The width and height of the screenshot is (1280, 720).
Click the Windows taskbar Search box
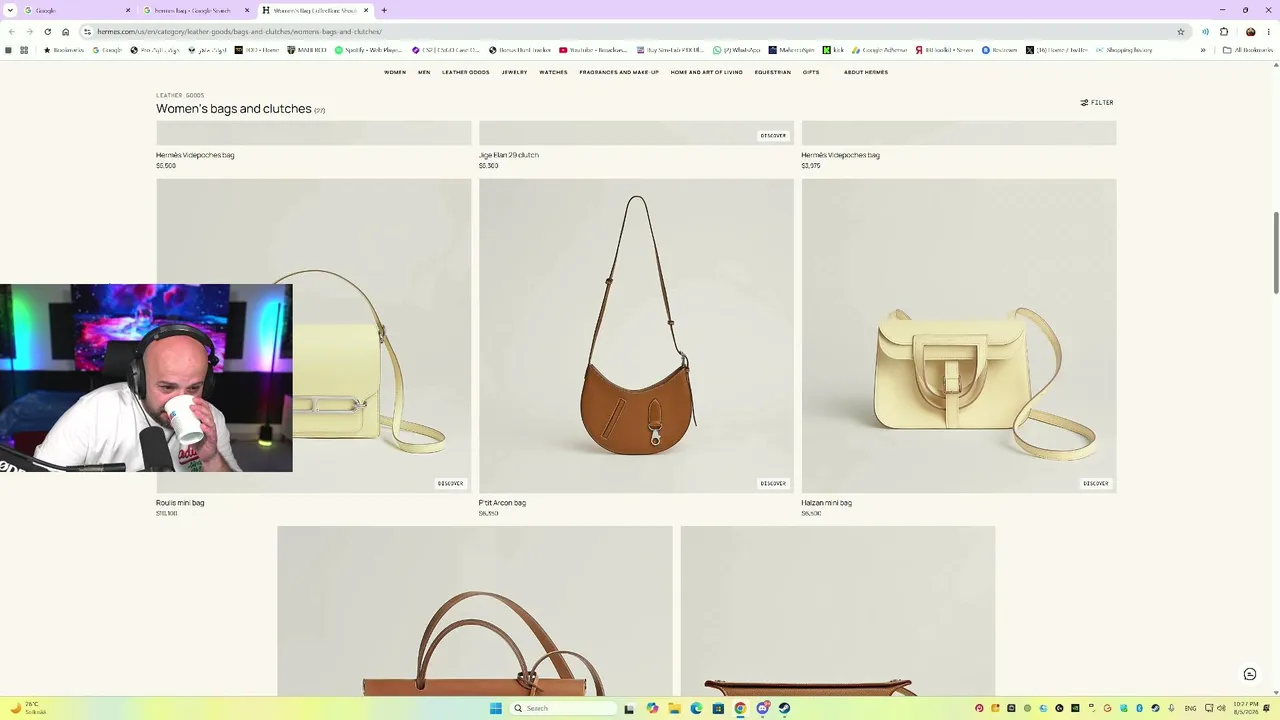tap(564, 708)
